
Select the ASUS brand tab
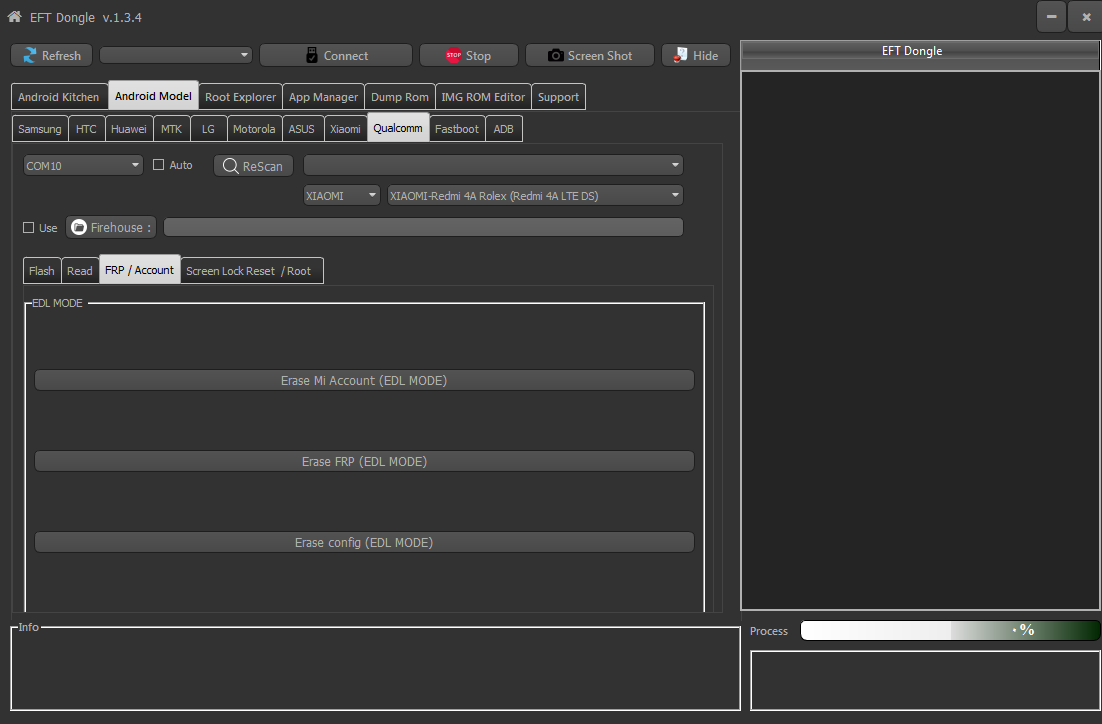302,129
